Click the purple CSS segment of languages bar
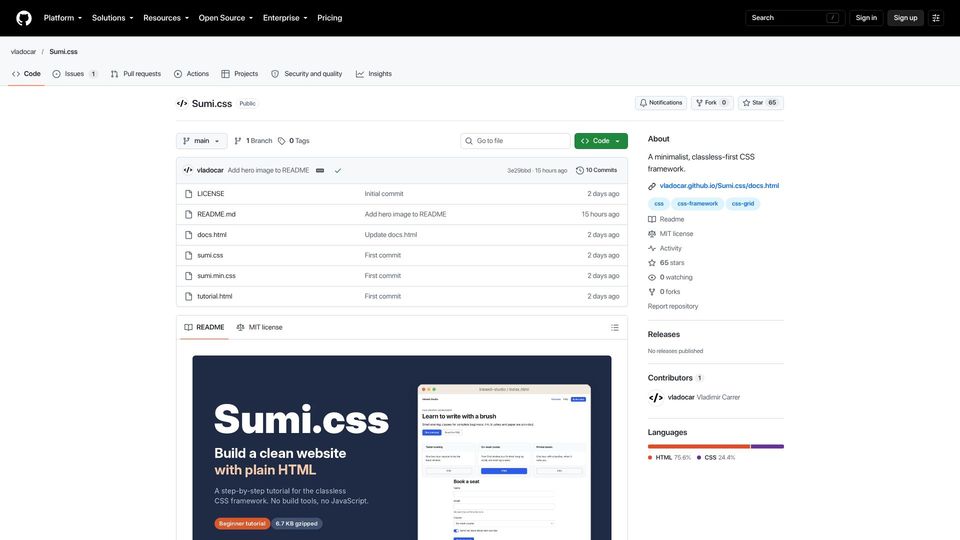Image resolution: width=960 pixels, height=540 pixels. point(767,446)
